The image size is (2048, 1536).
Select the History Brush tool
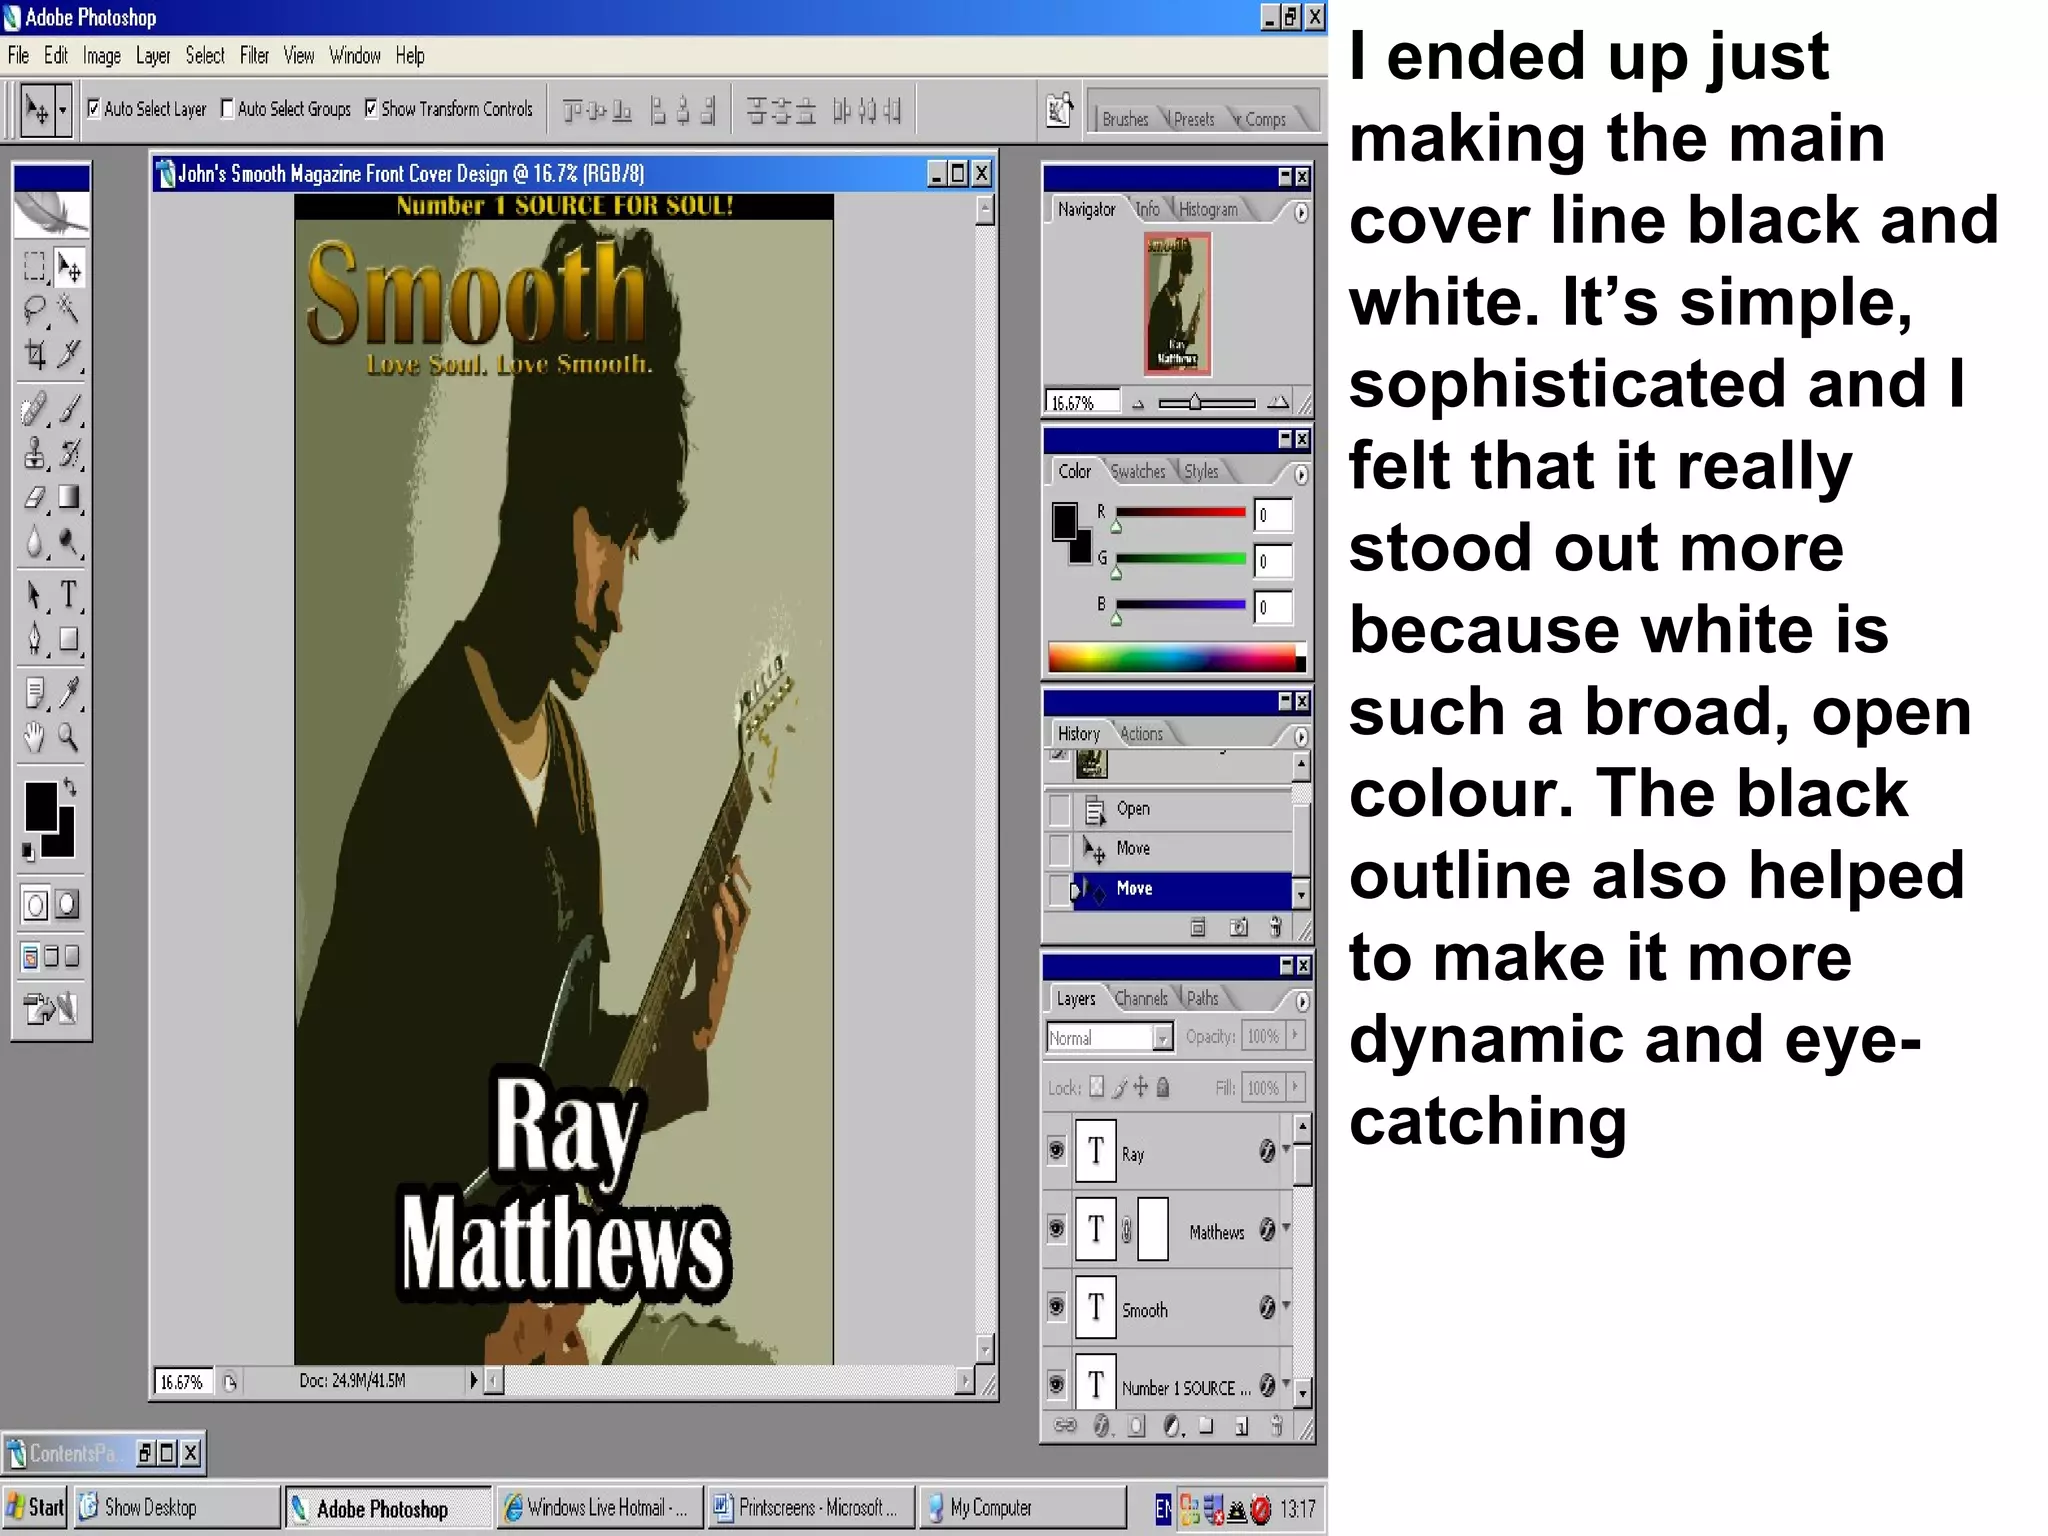pyautogui.click(x=69, y=454)
